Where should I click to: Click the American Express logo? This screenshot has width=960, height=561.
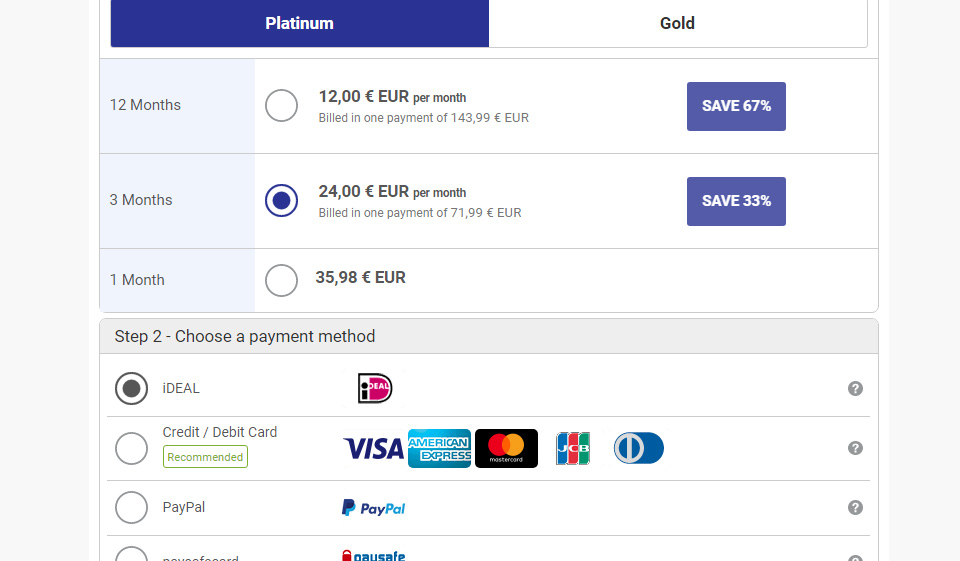coord(439,449)
